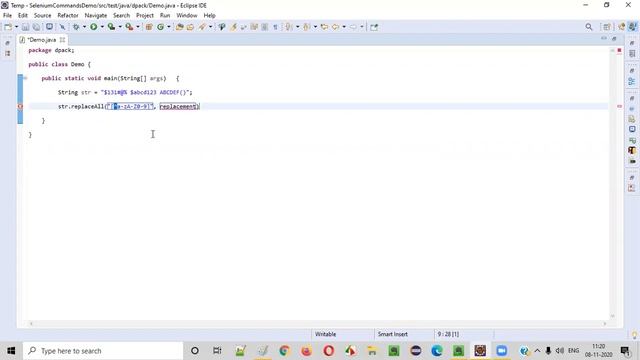Open the Windows Start menu
Viewport: 640px width, 360px height.
(11, 351)
